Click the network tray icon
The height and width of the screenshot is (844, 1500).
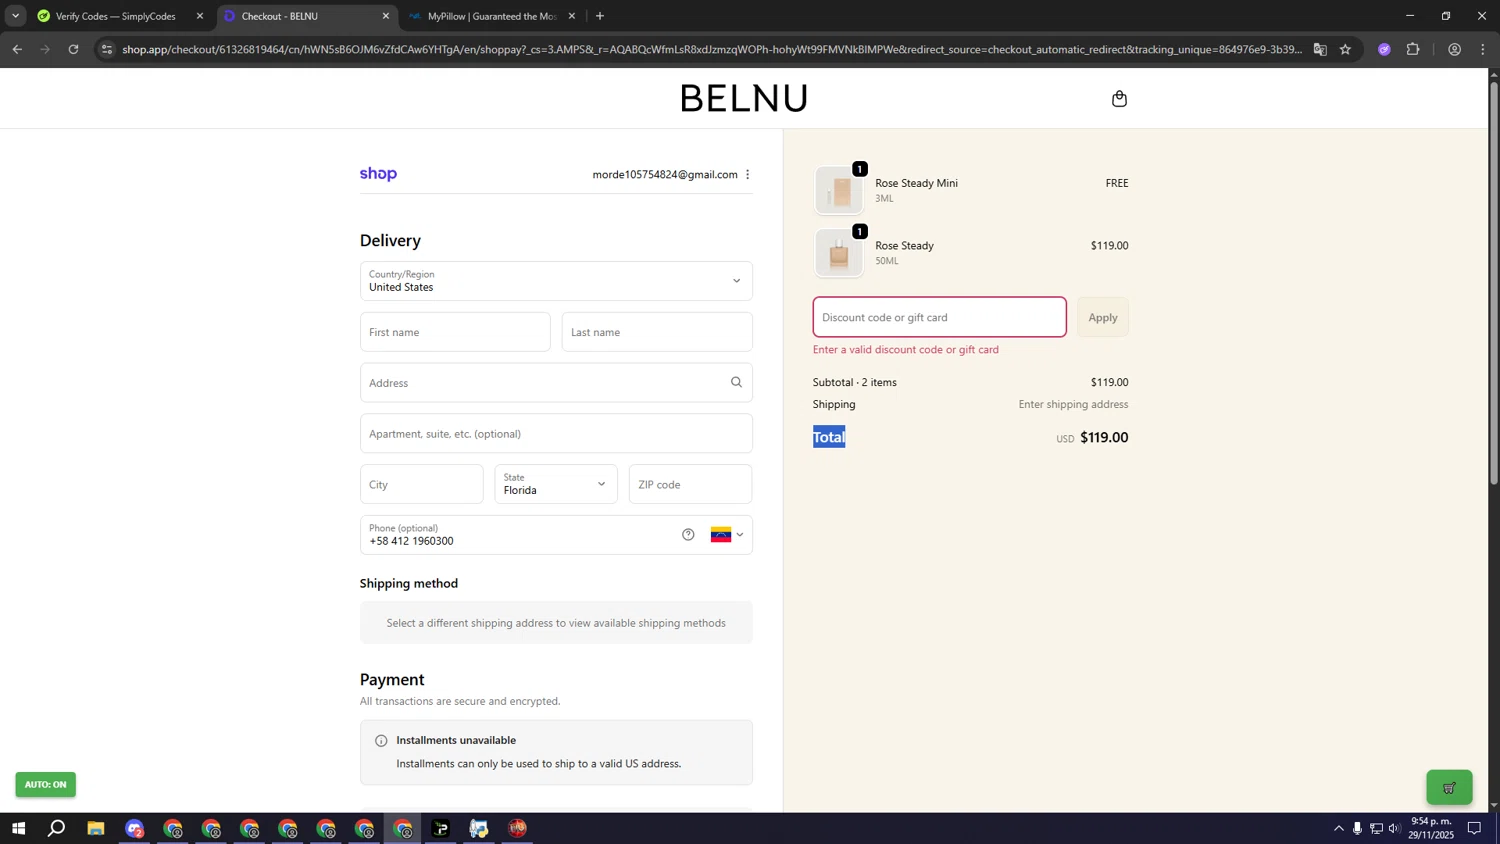[1376, 828]
